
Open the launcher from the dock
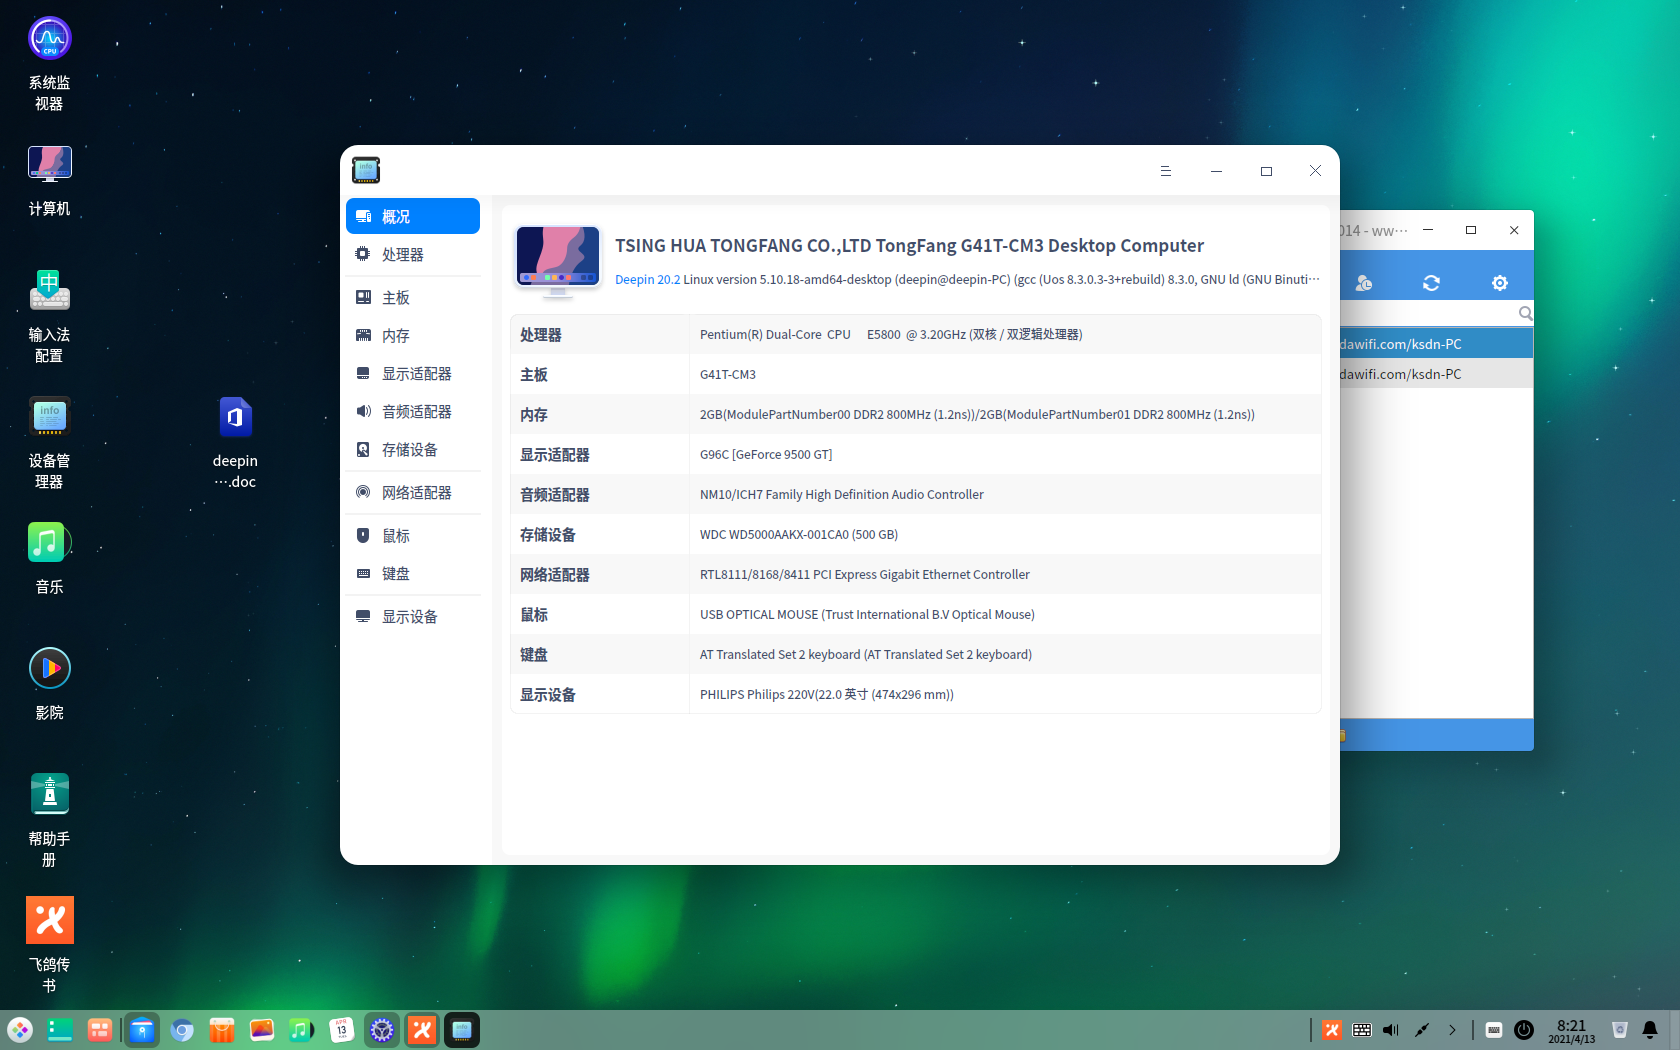pos(20,1029)
